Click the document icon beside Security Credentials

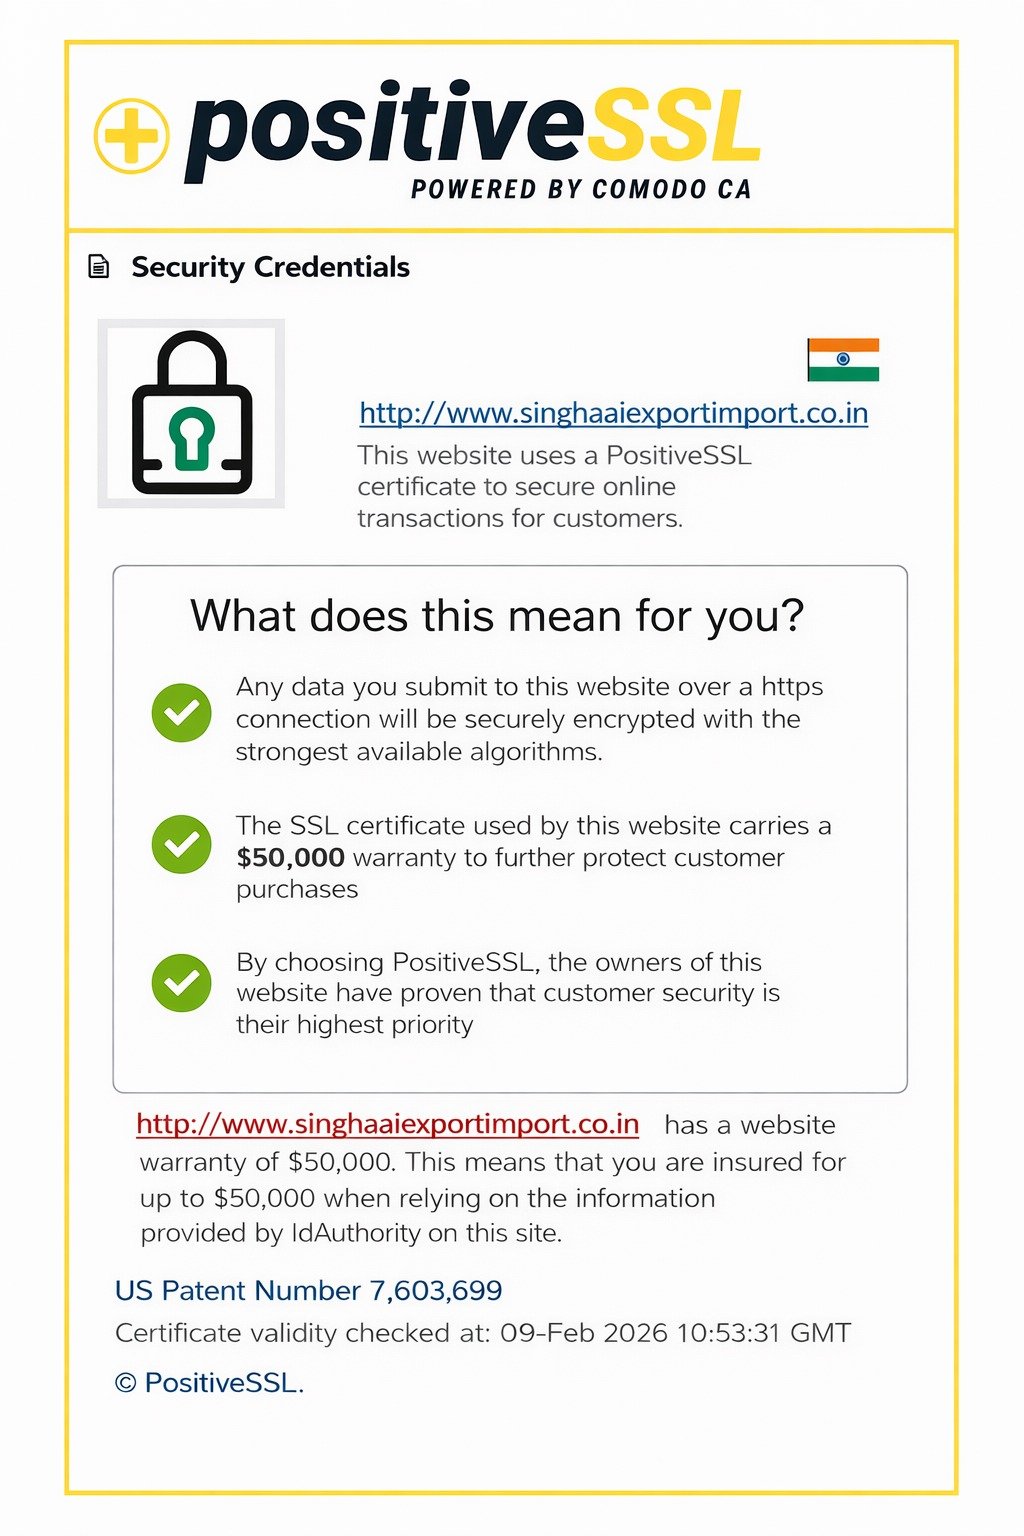[99, 267]
